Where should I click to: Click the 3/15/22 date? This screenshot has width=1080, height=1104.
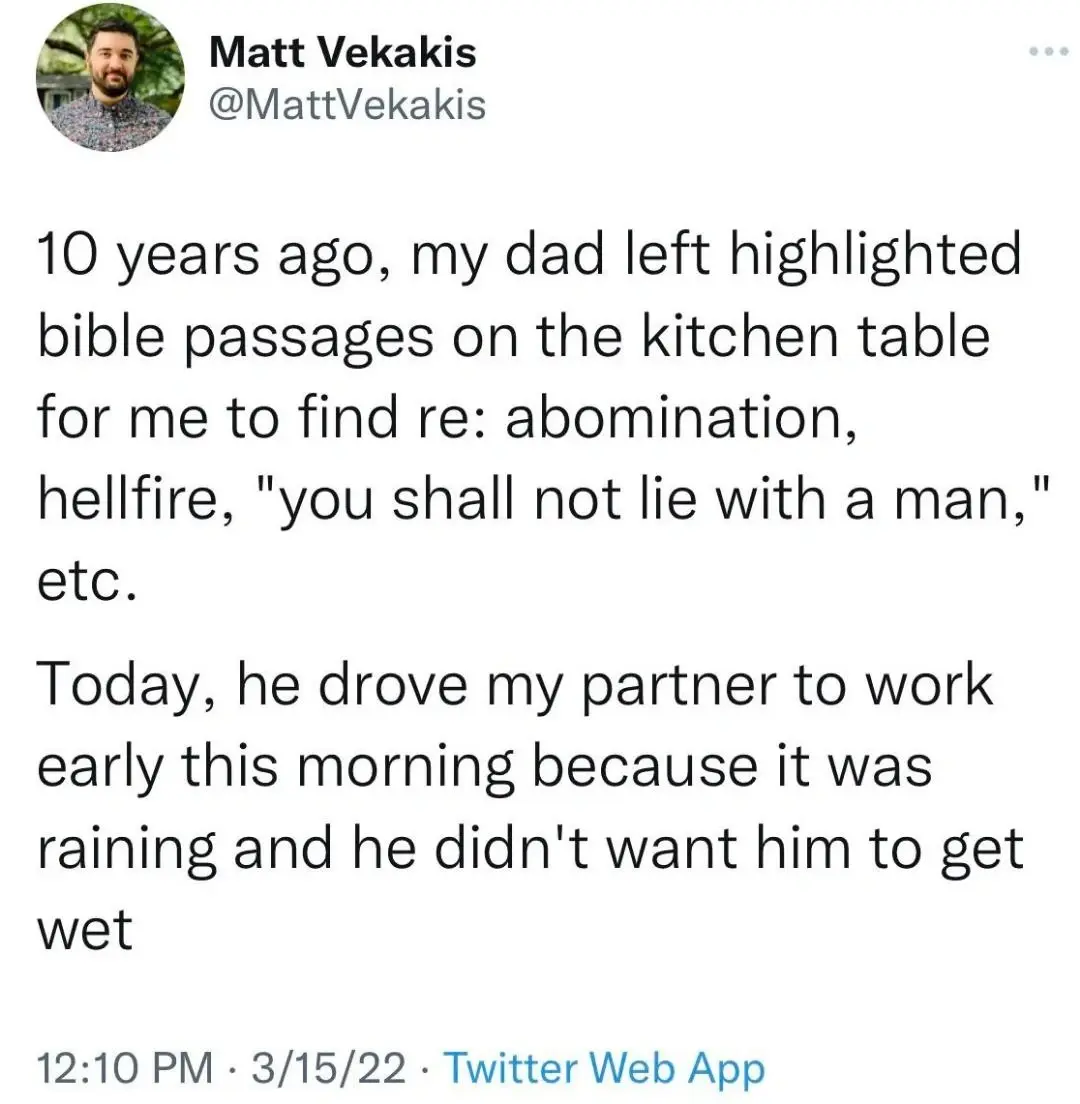click(x=332, y=1068)
